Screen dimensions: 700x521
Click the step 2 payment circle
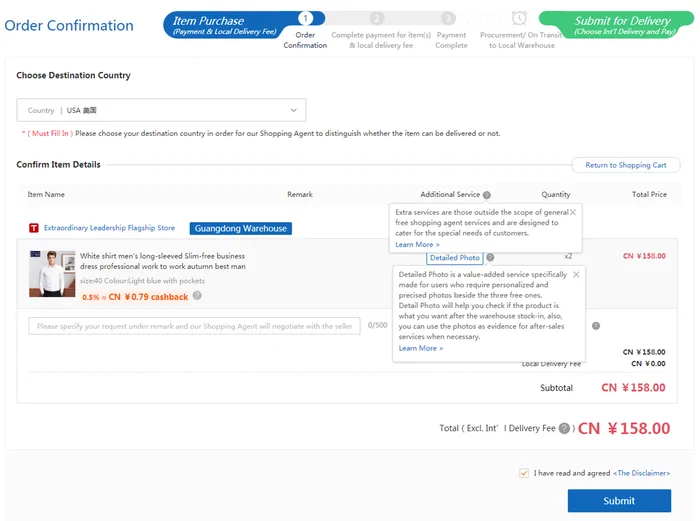tap(377, 18)
